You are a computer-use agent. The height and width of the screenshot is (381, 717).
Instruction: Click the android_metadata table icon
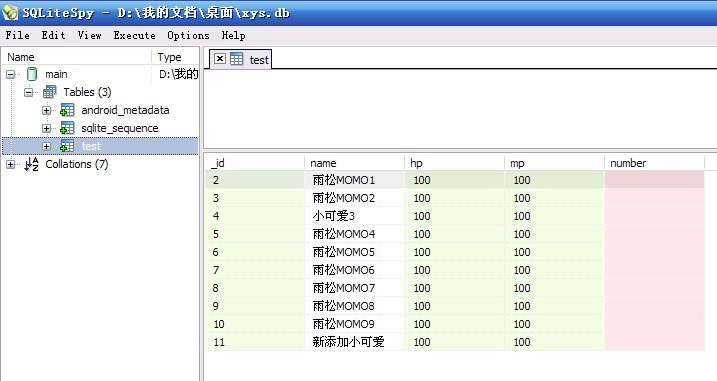[x=67, y=110]
